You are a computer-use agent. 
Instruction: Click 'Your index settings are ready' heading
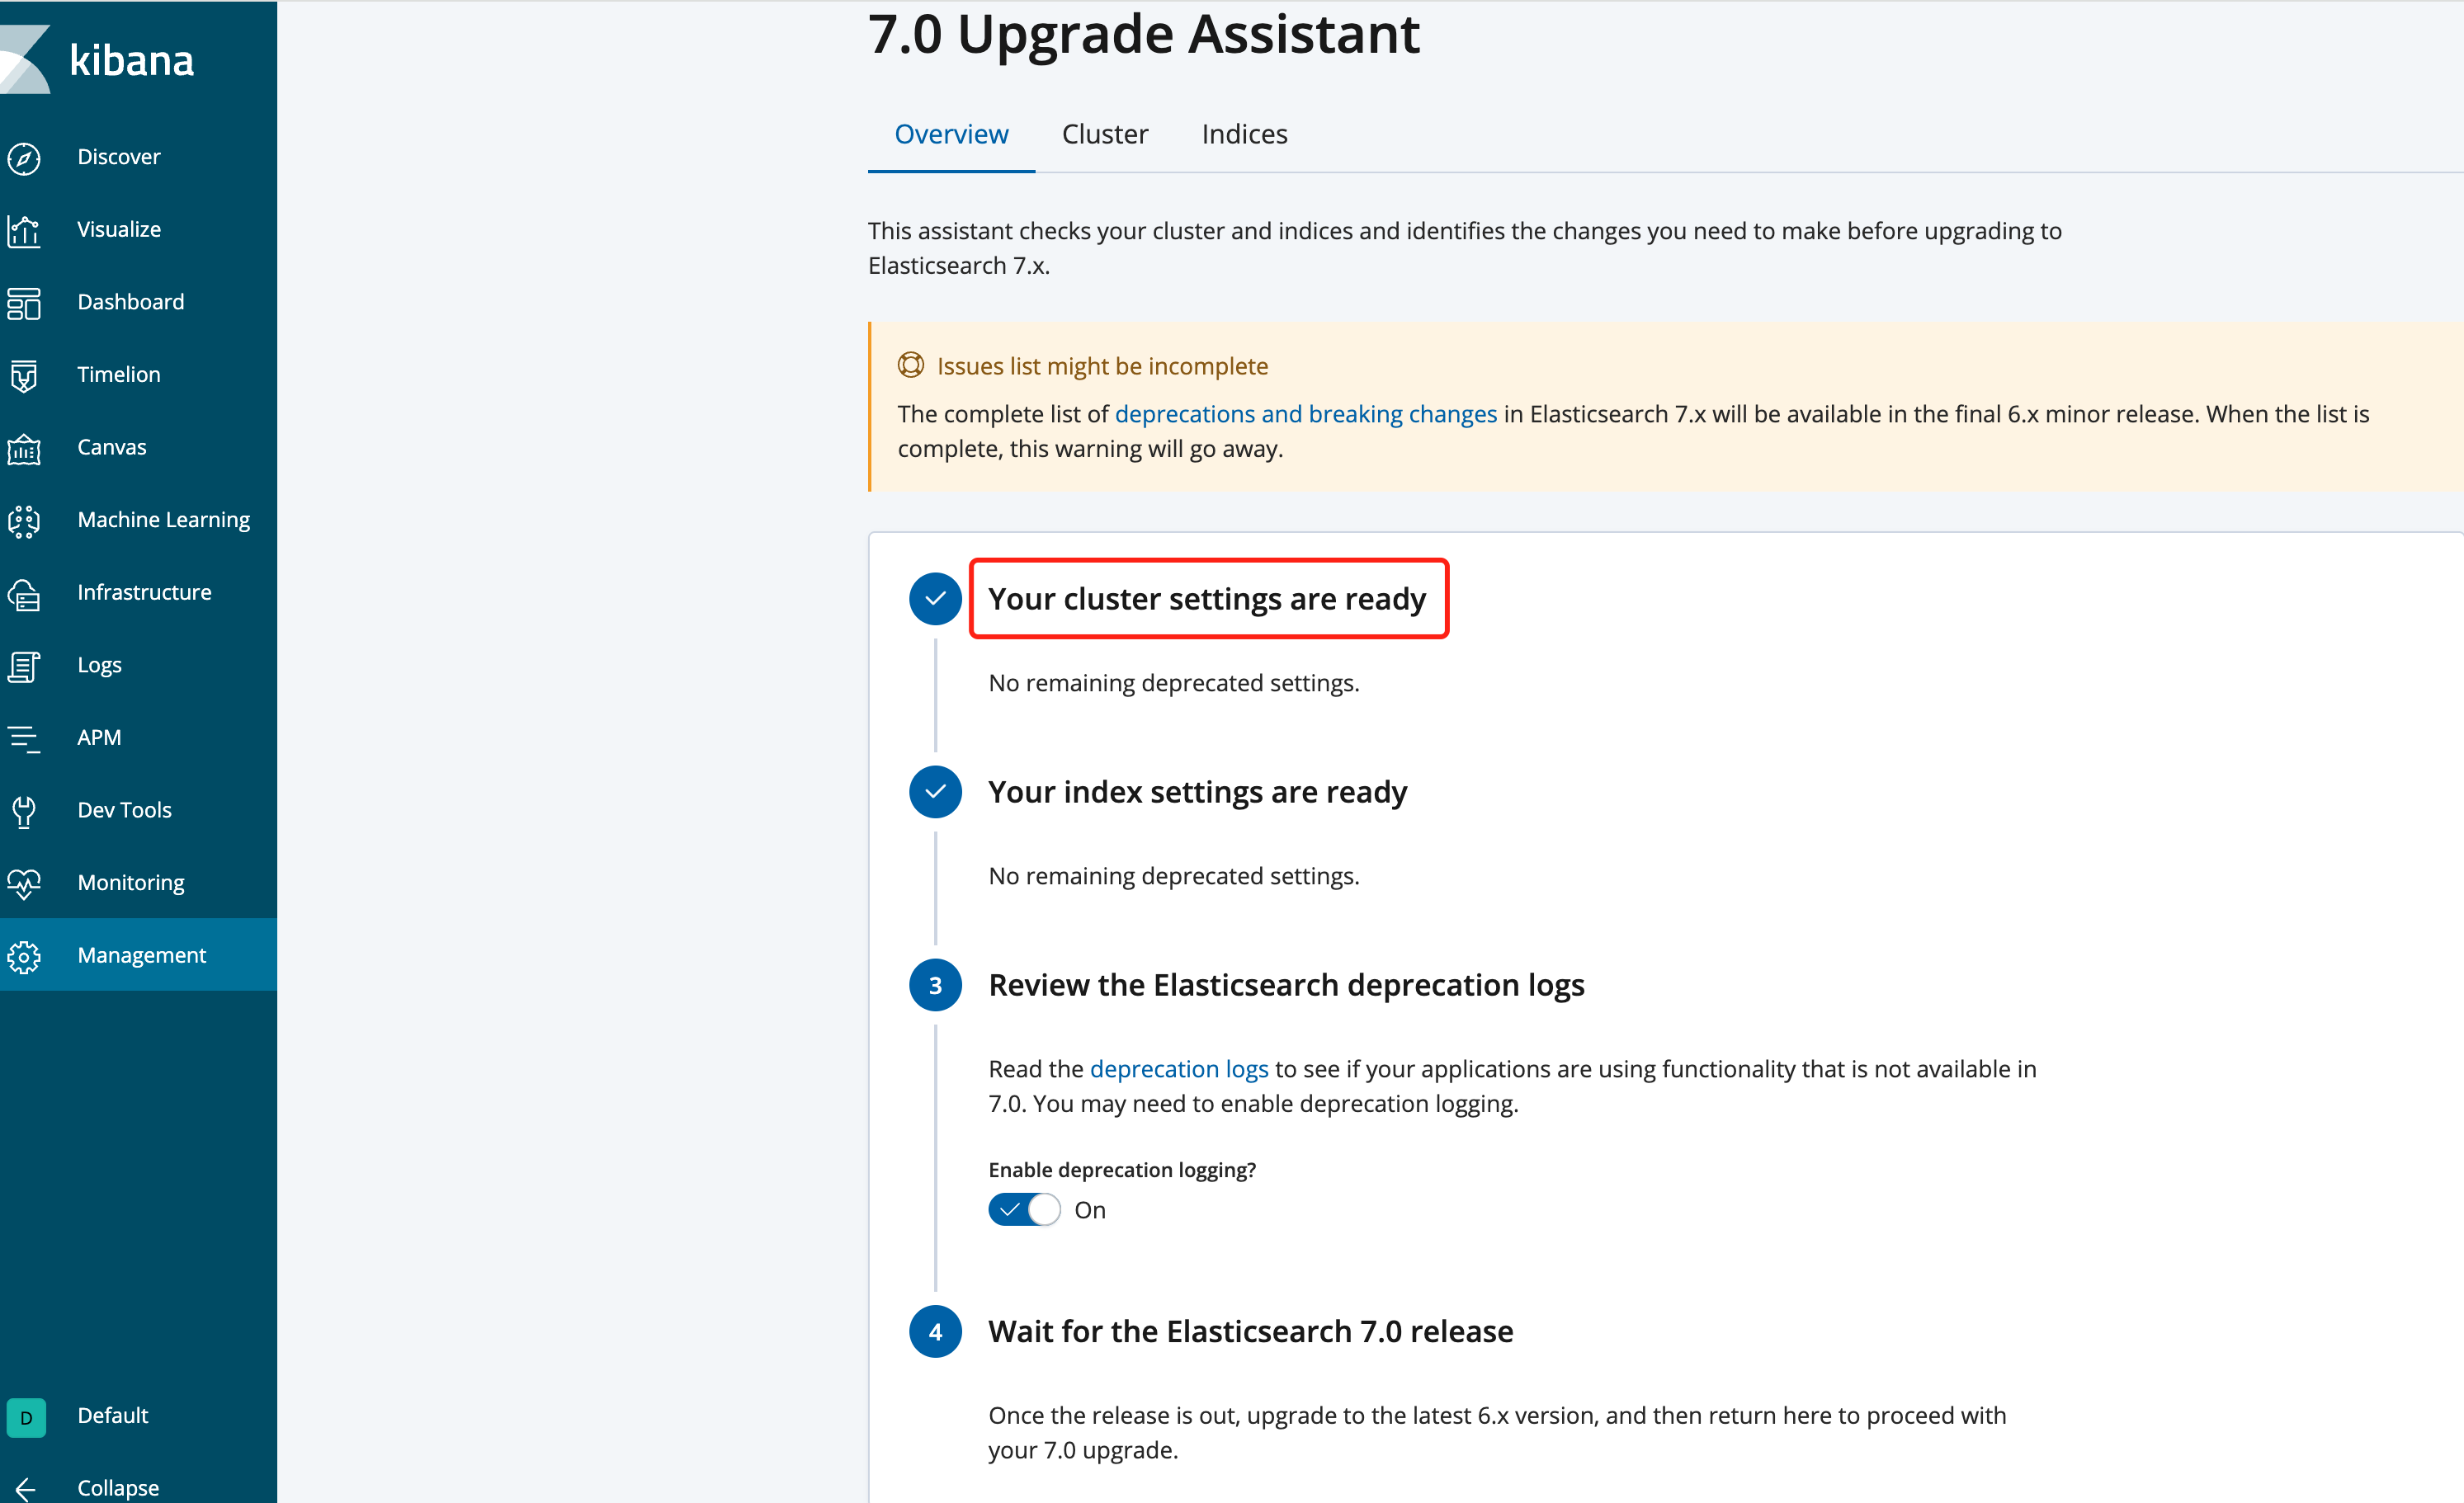(x=1197, y=791)
